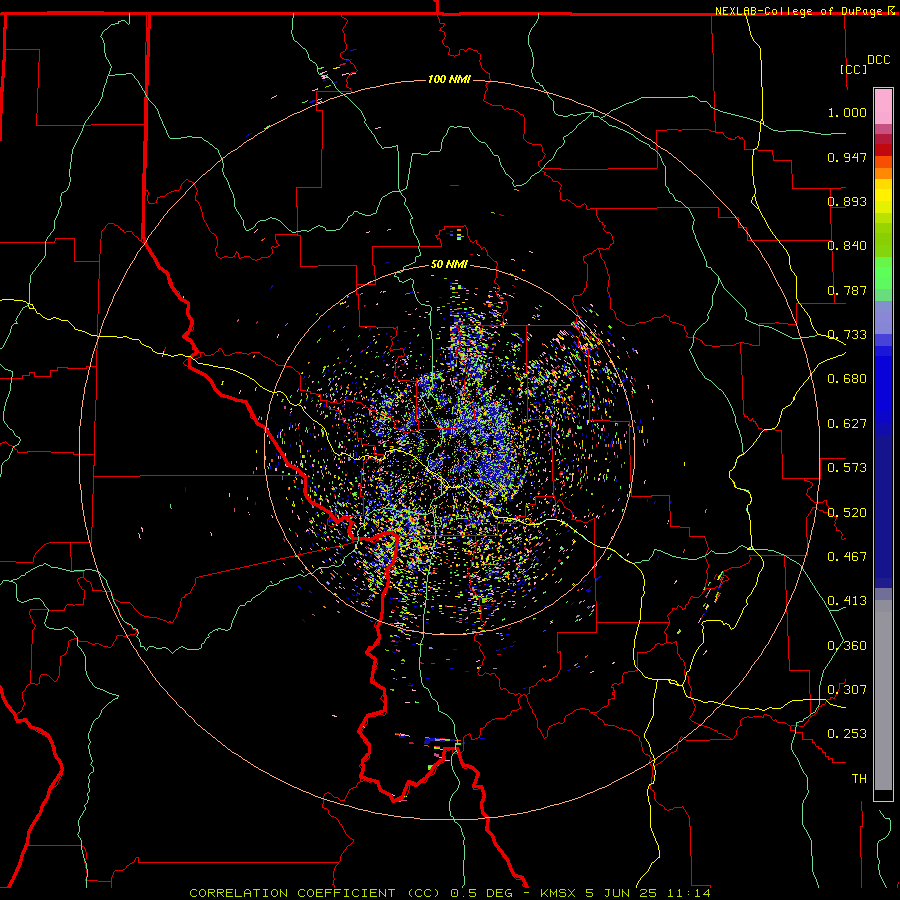Click the [CC] legend unit label
The height and width of the screenshot is (900, 900).
click(x=854, y=69)
